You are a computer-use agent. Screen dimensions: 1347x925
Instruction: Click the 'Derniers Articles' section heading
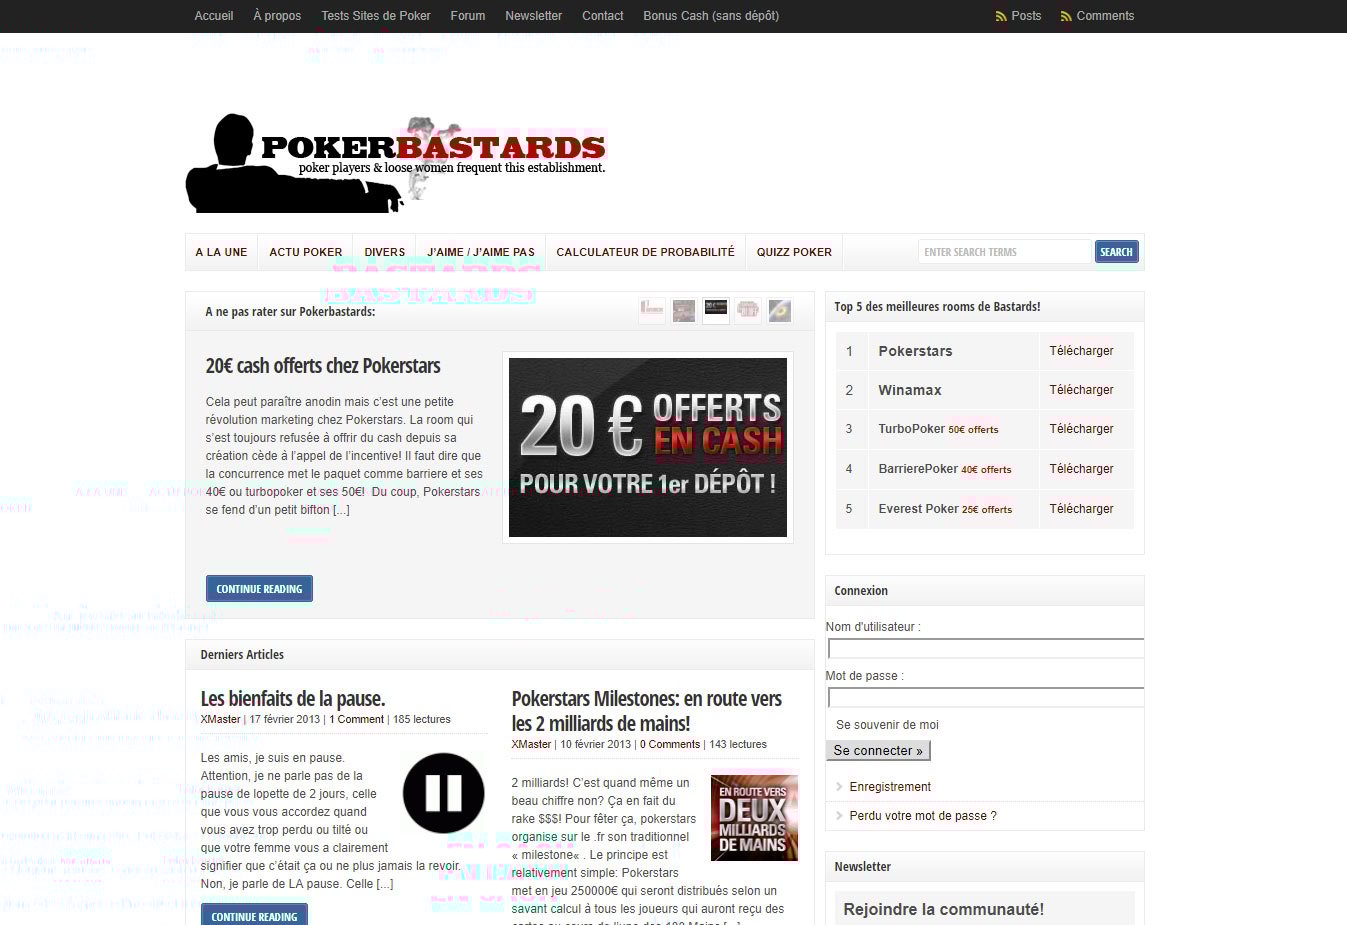point(242,655)
